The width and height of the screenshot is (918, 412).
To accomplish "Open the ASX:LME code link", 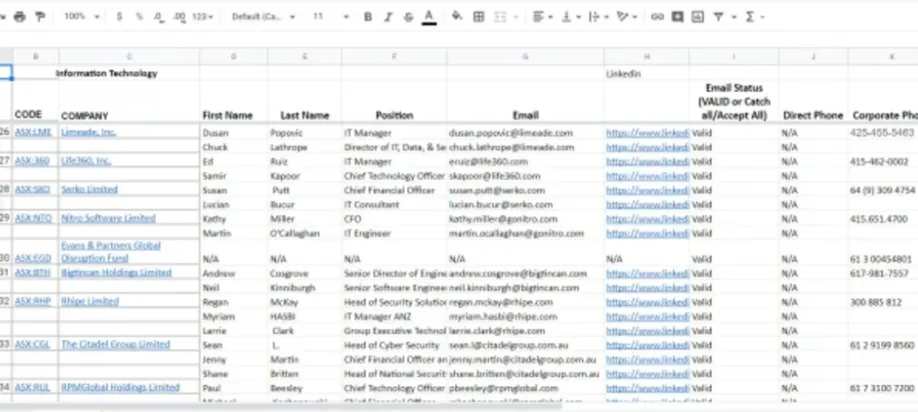I will (33, 132).
